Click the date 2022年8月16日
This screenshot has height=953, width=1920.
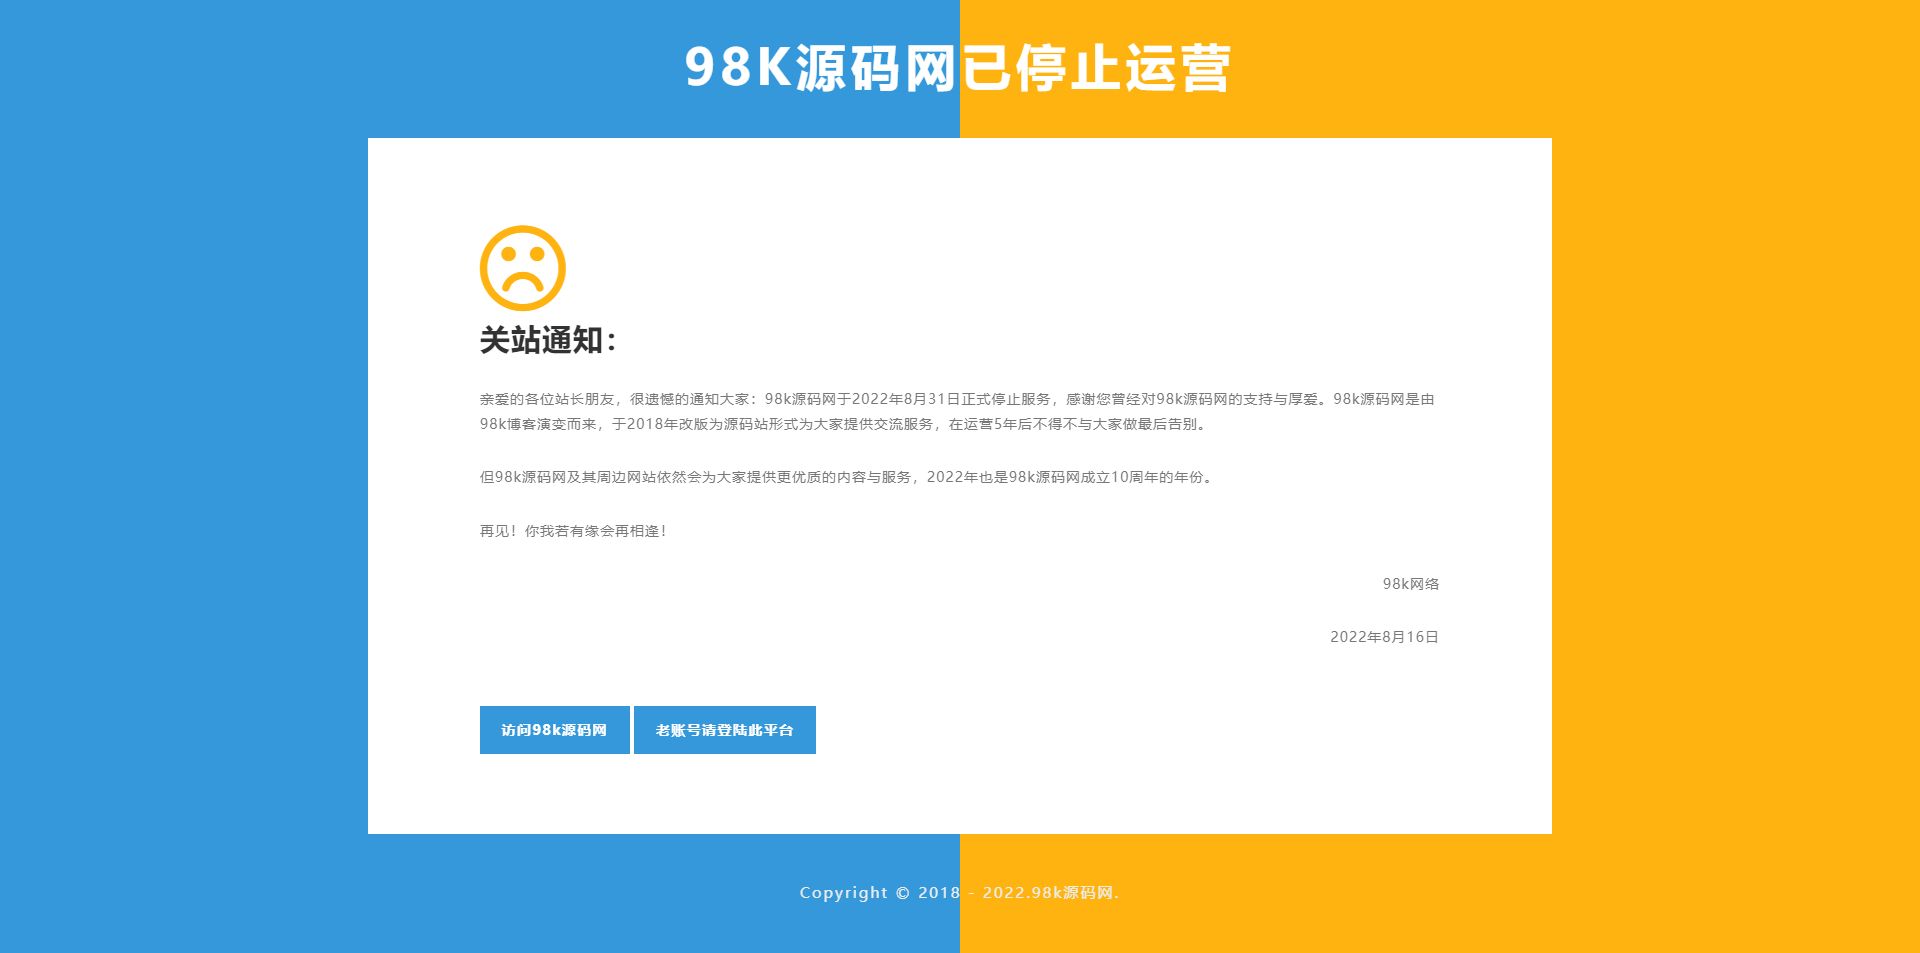click(1383, 636)
